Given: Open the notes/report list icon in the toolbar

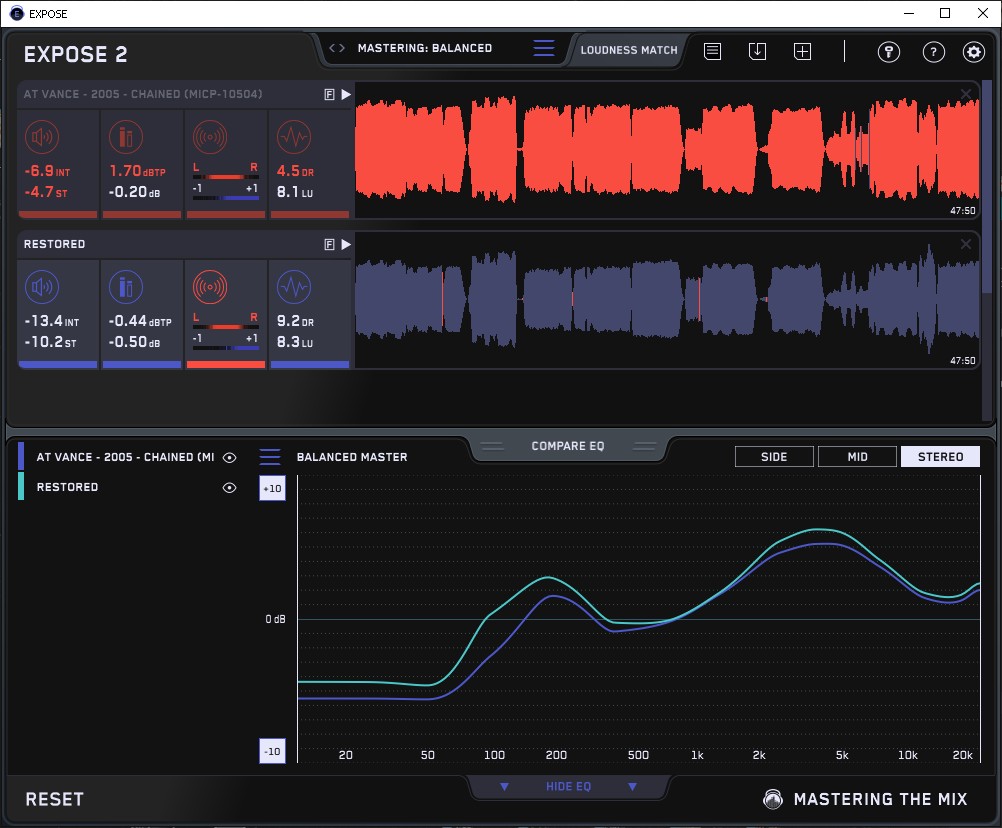Looking at the screenshot, I should coord(712,51).
